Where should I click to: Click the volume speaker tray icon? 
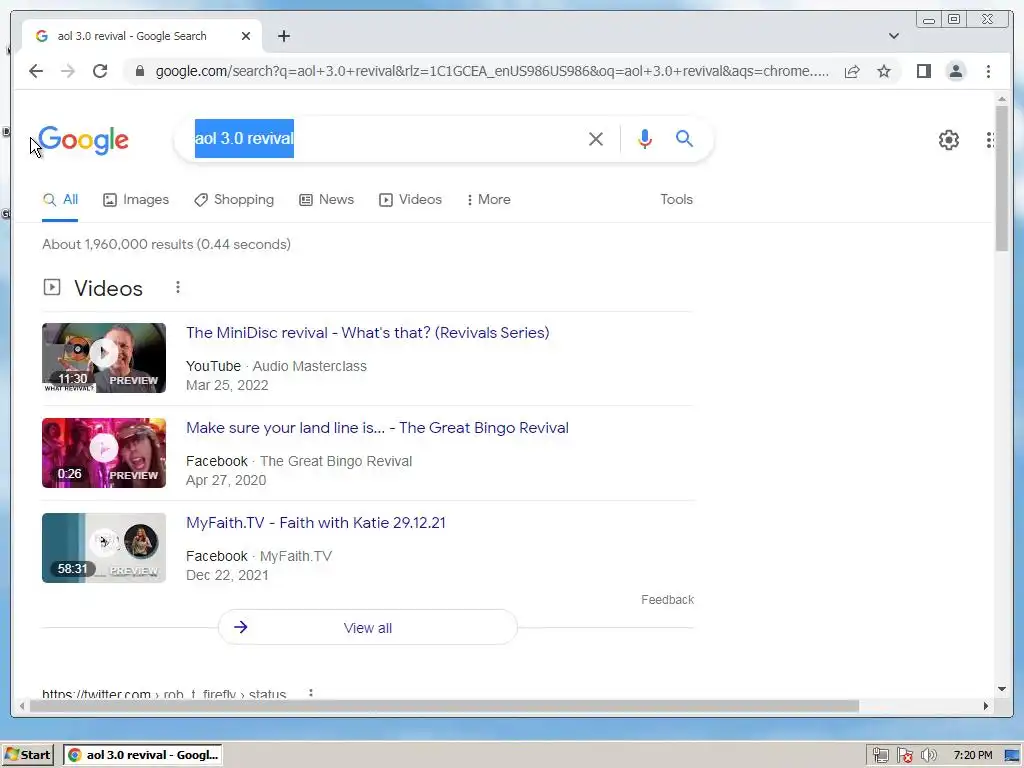click(x=928, y=756)
